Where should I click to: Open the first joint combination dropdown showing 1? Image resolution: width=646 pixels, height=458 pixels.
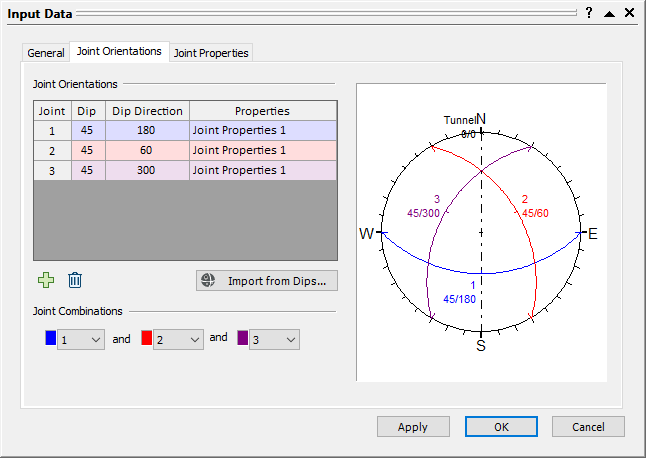81,340
